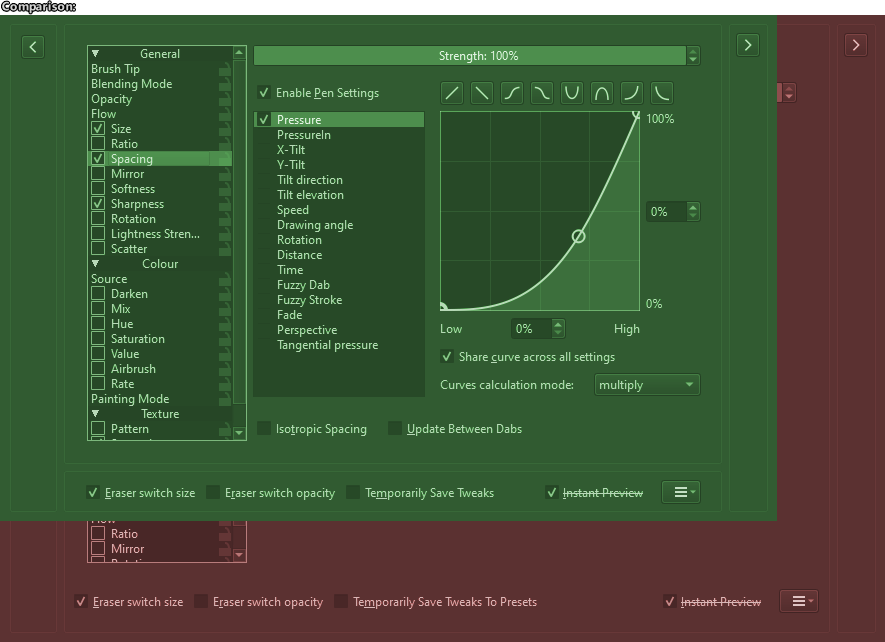Choose the S-shape curve preset
The height and width of the screenshot is (642, 885).
(x=511, y=93)
